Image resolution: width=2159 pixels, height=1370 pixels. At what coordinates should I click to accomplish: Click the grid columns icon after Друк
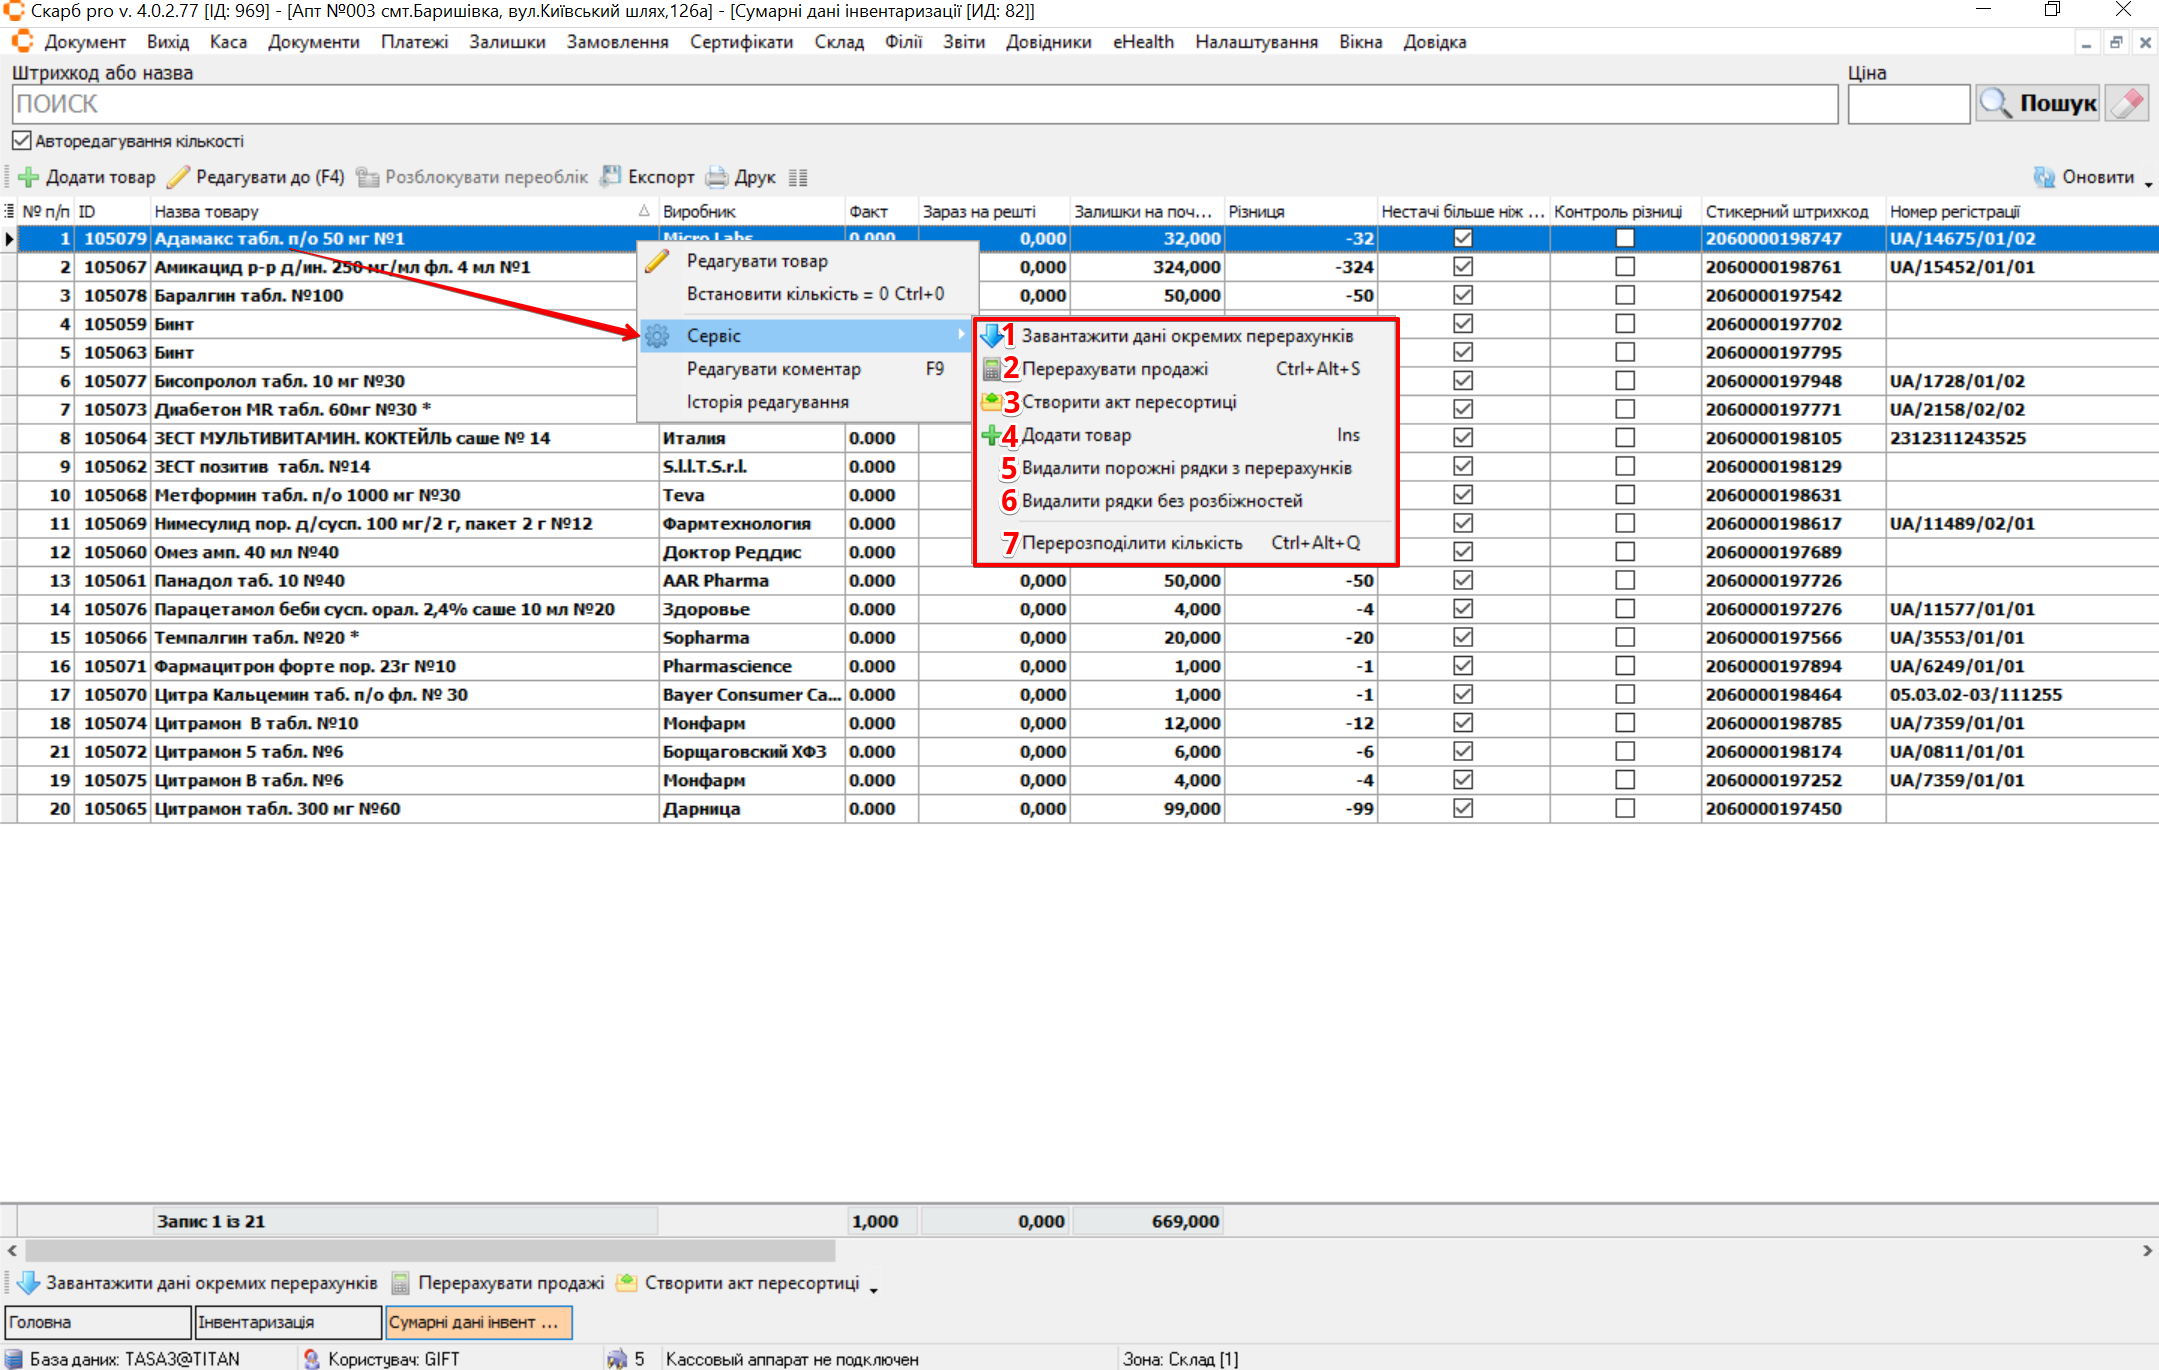pyautogui.click(x=797, y=178)
